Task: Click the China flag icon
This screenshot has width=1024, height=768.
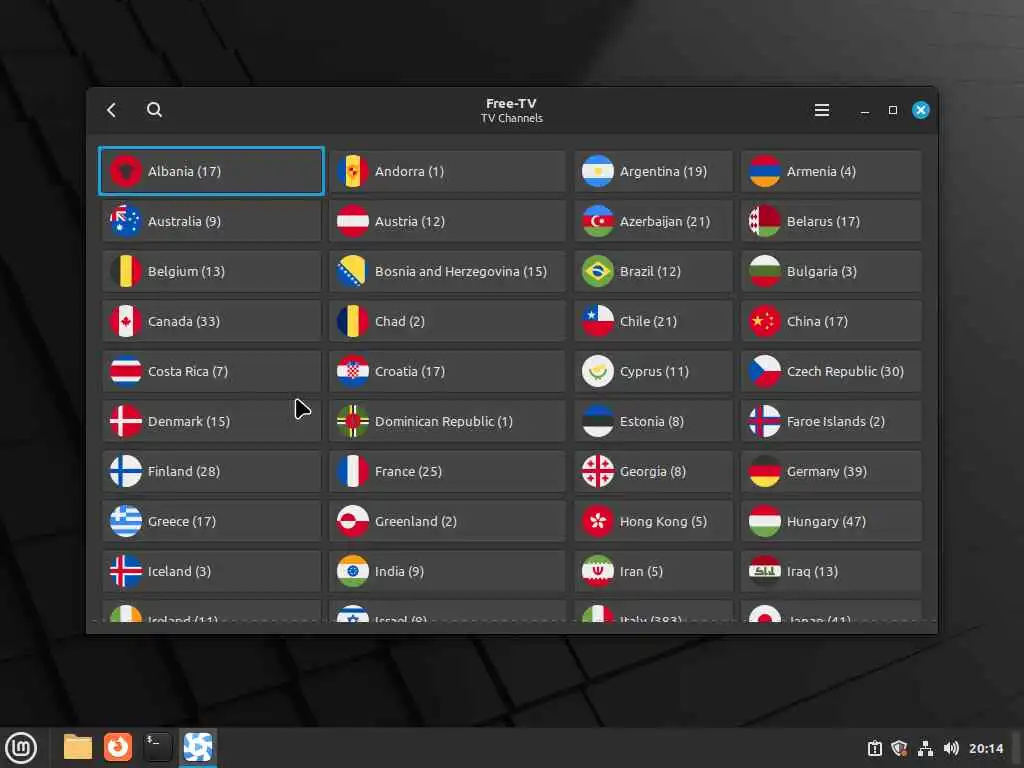Action: pos(765,321)
